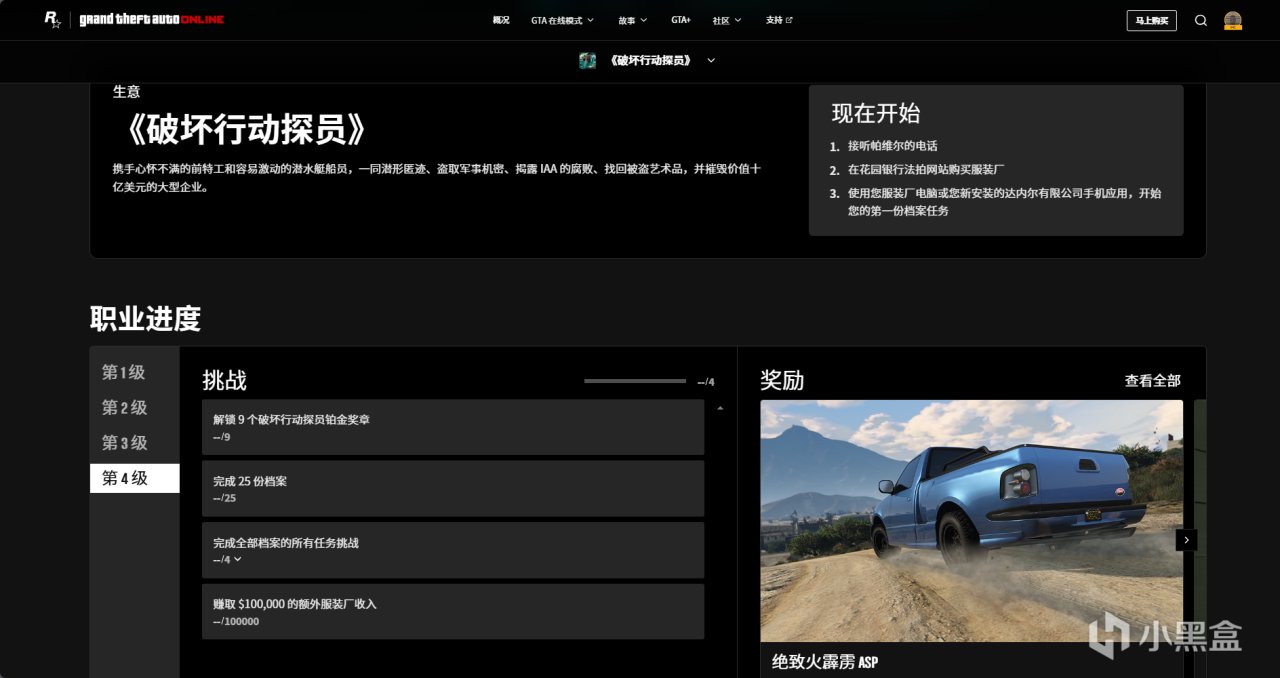The height and width of the screenshot is (678, 1280).
Task: Expand the GTA在线模式 navigation dropdown
Action: pos(562,20)
